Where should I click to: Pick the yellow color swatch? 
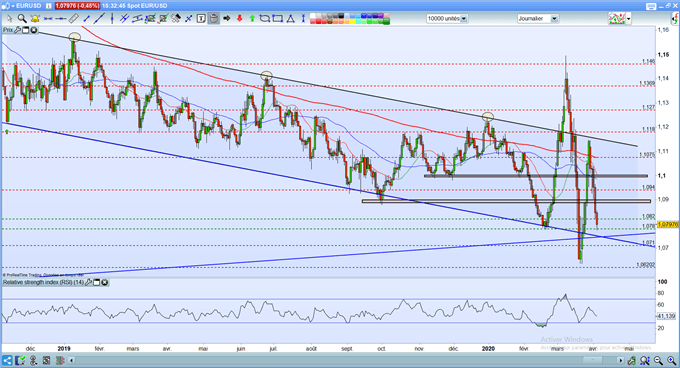point(353,21)
